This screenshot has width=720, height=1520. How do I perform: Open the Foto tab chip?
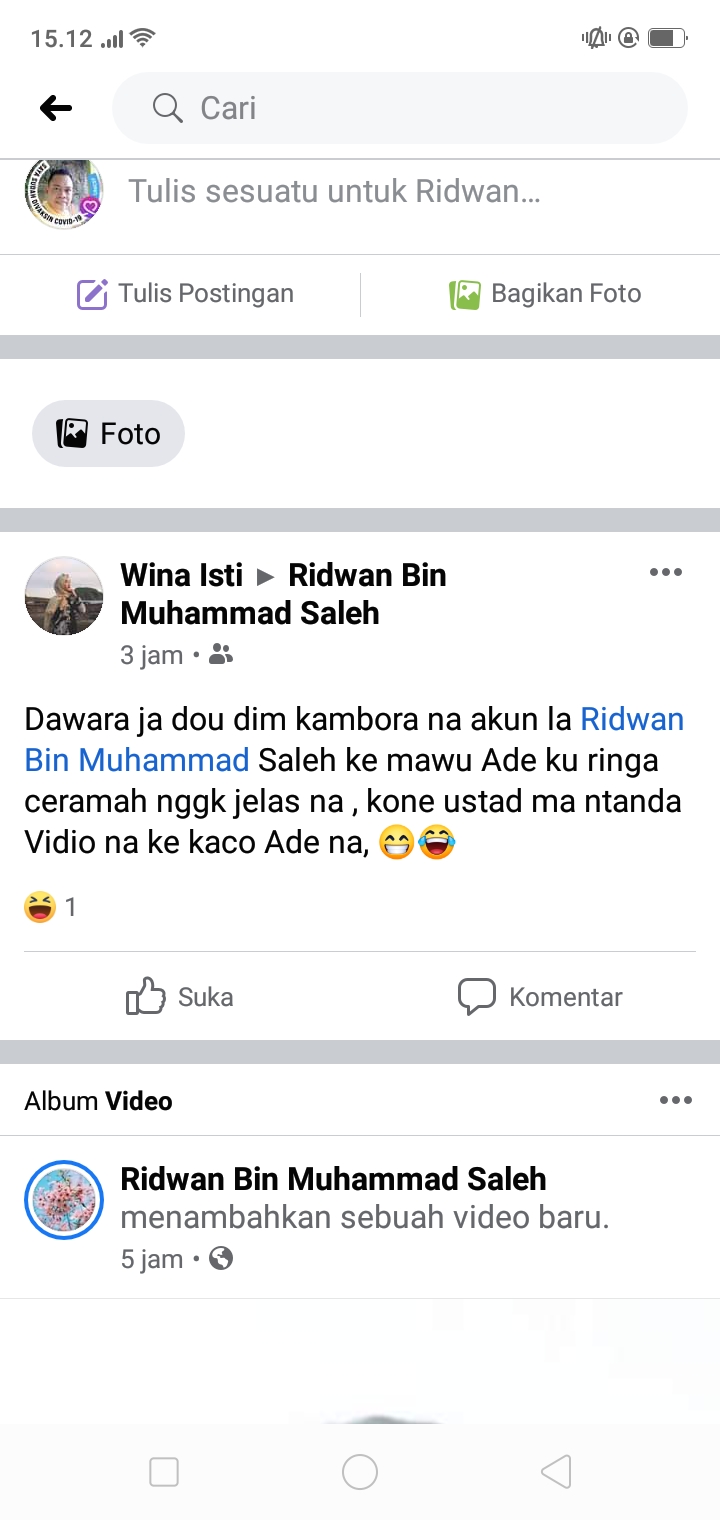point(108,433)
